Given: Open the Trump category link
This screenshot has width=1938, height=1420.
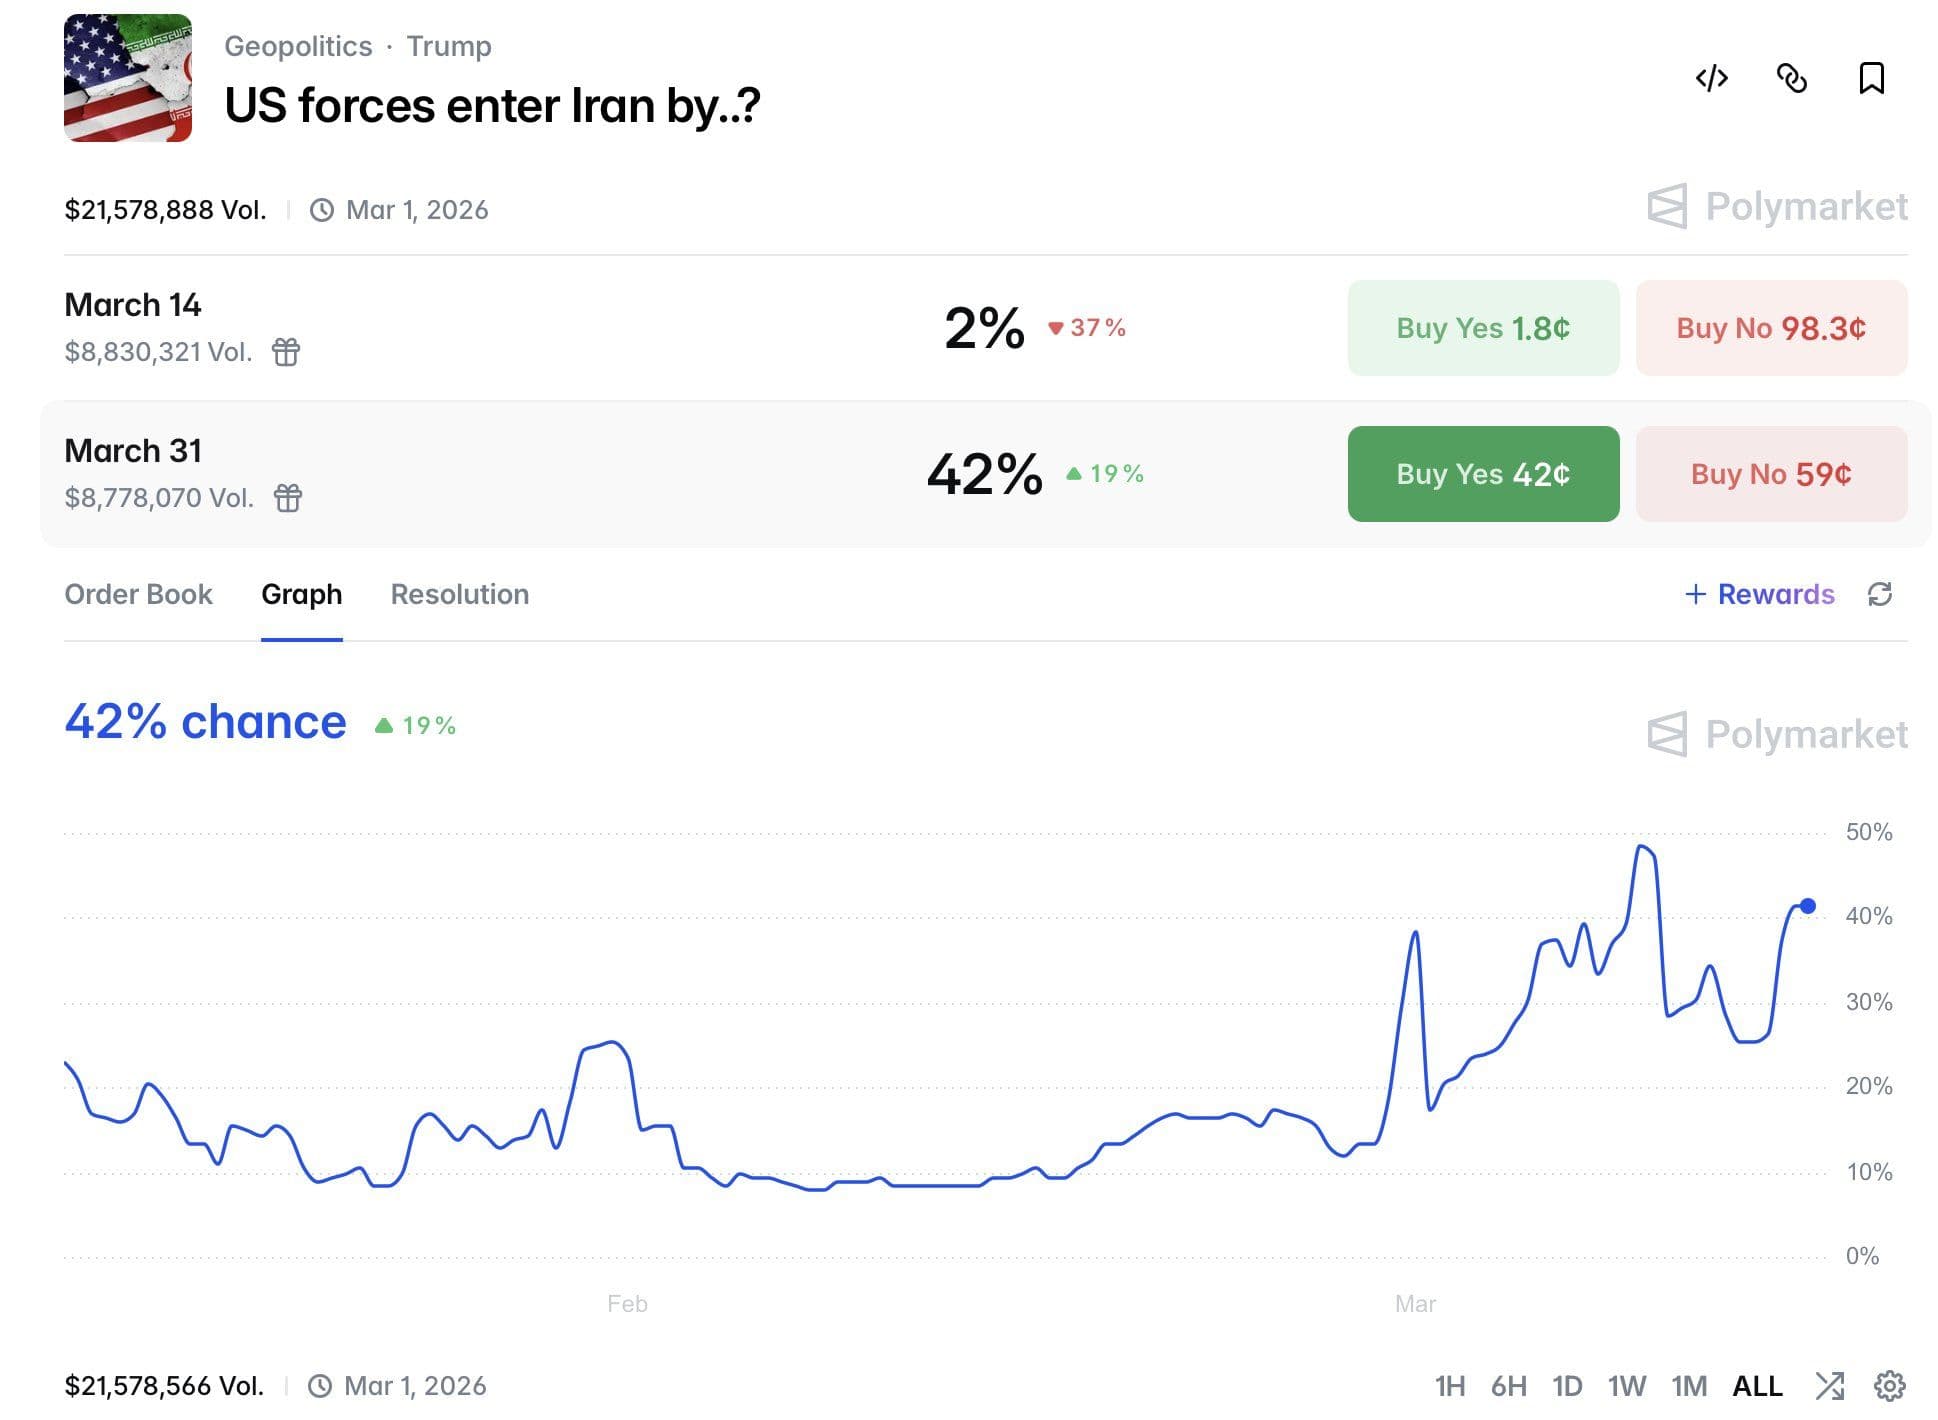Looking at the screenshot, I should pos(448,46).
